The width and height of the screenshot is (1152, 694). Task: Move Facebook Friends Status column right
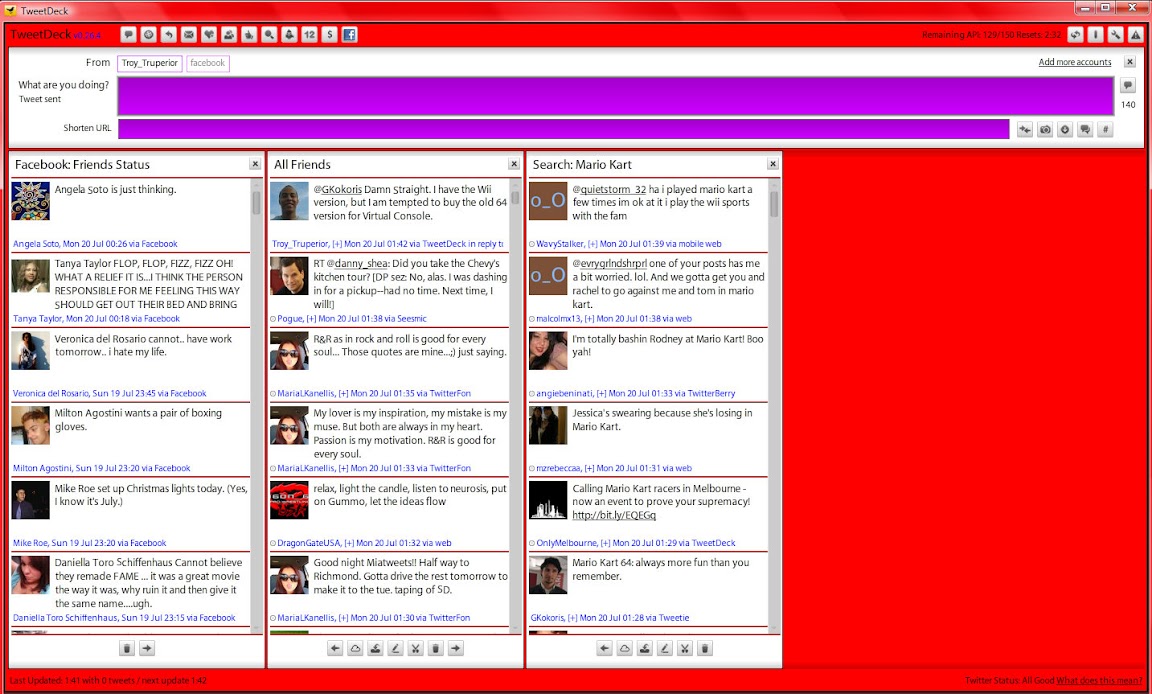pos(147,648)
